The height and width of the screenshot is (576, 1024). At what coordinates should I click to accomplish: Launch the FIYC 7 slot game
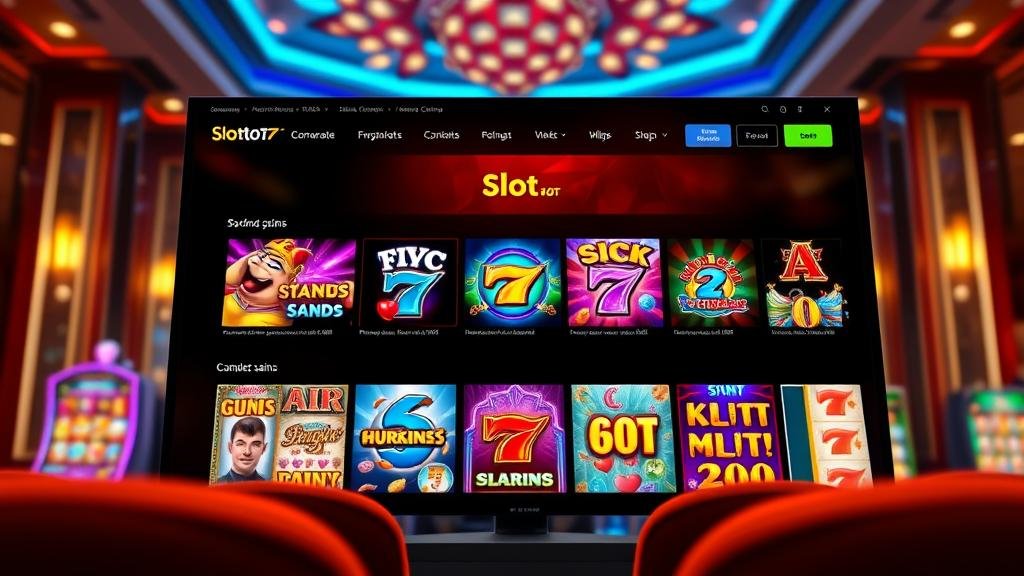pos(409,282)
